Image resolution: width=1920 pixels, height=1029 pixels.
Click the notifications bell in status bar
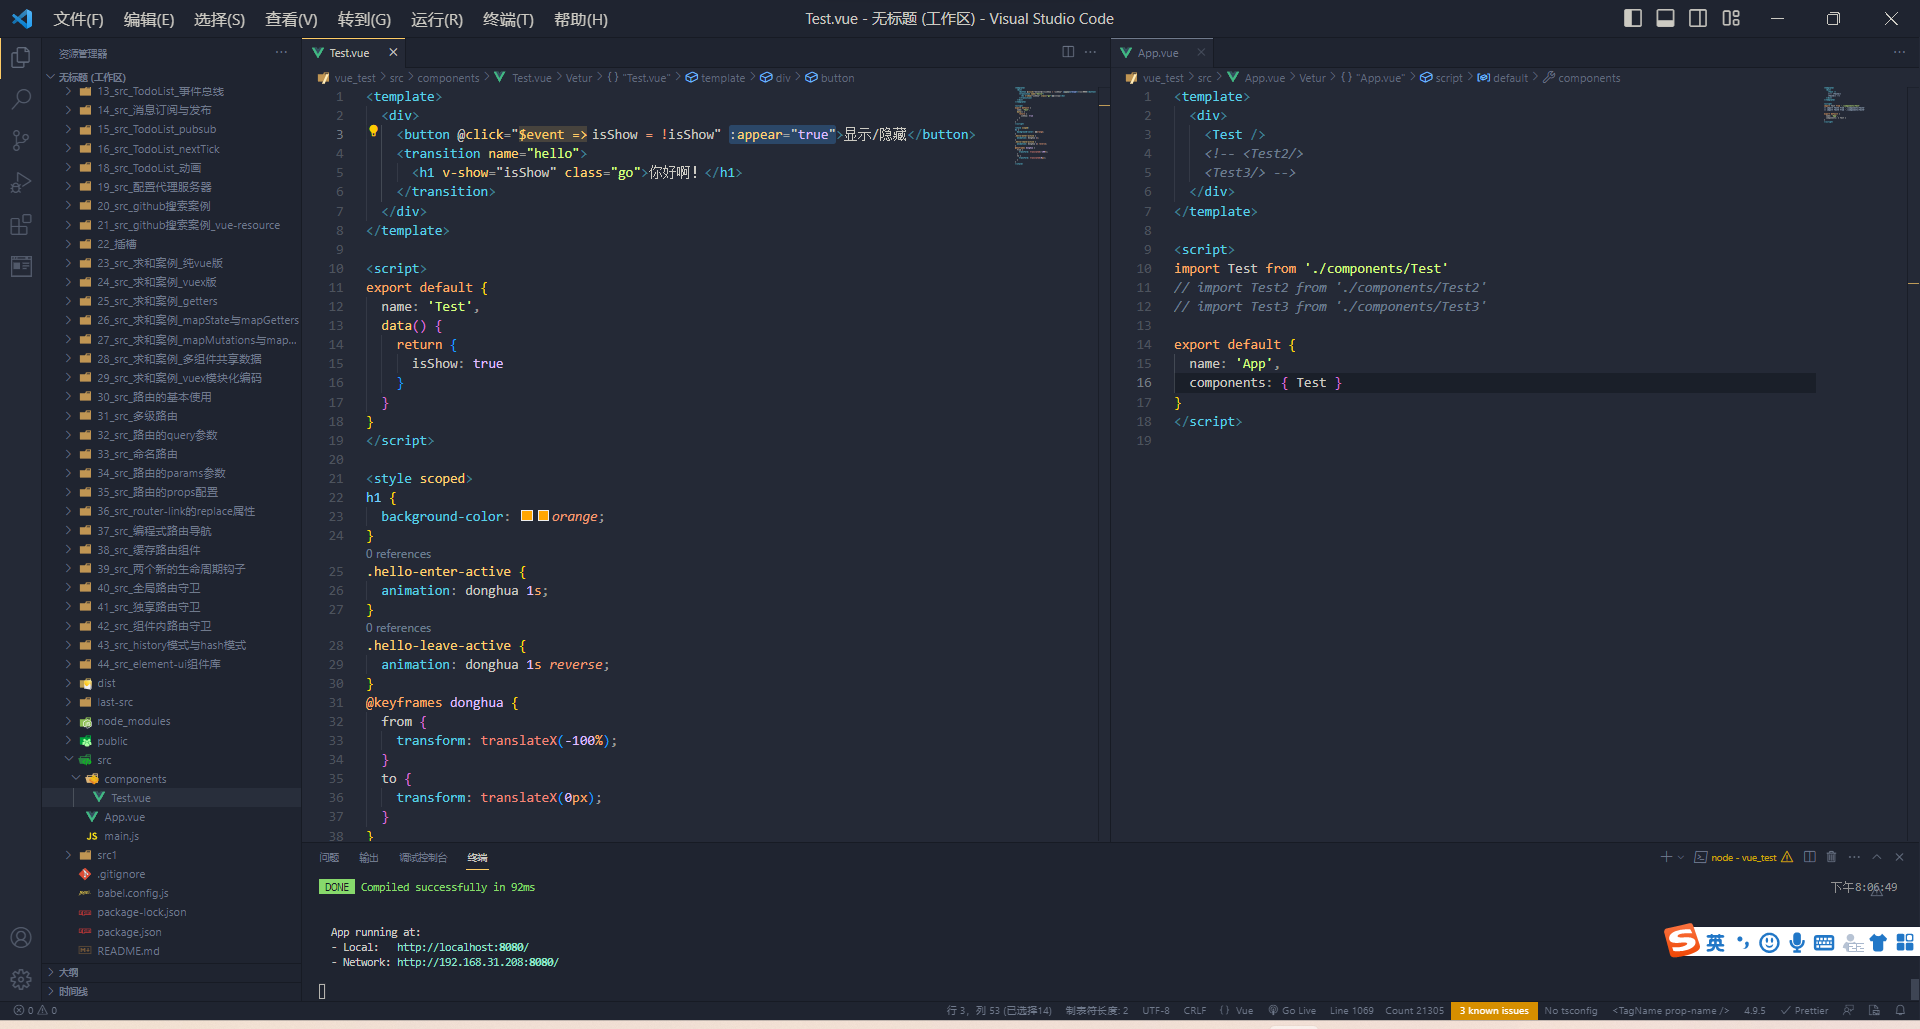(x=1900, y=1010)
